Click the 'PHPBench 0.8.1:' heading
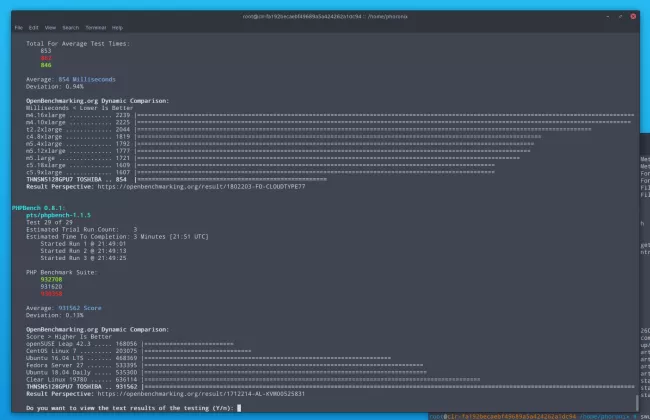The height and width of the screenshot is (420, 650). [x=39, y=208]
